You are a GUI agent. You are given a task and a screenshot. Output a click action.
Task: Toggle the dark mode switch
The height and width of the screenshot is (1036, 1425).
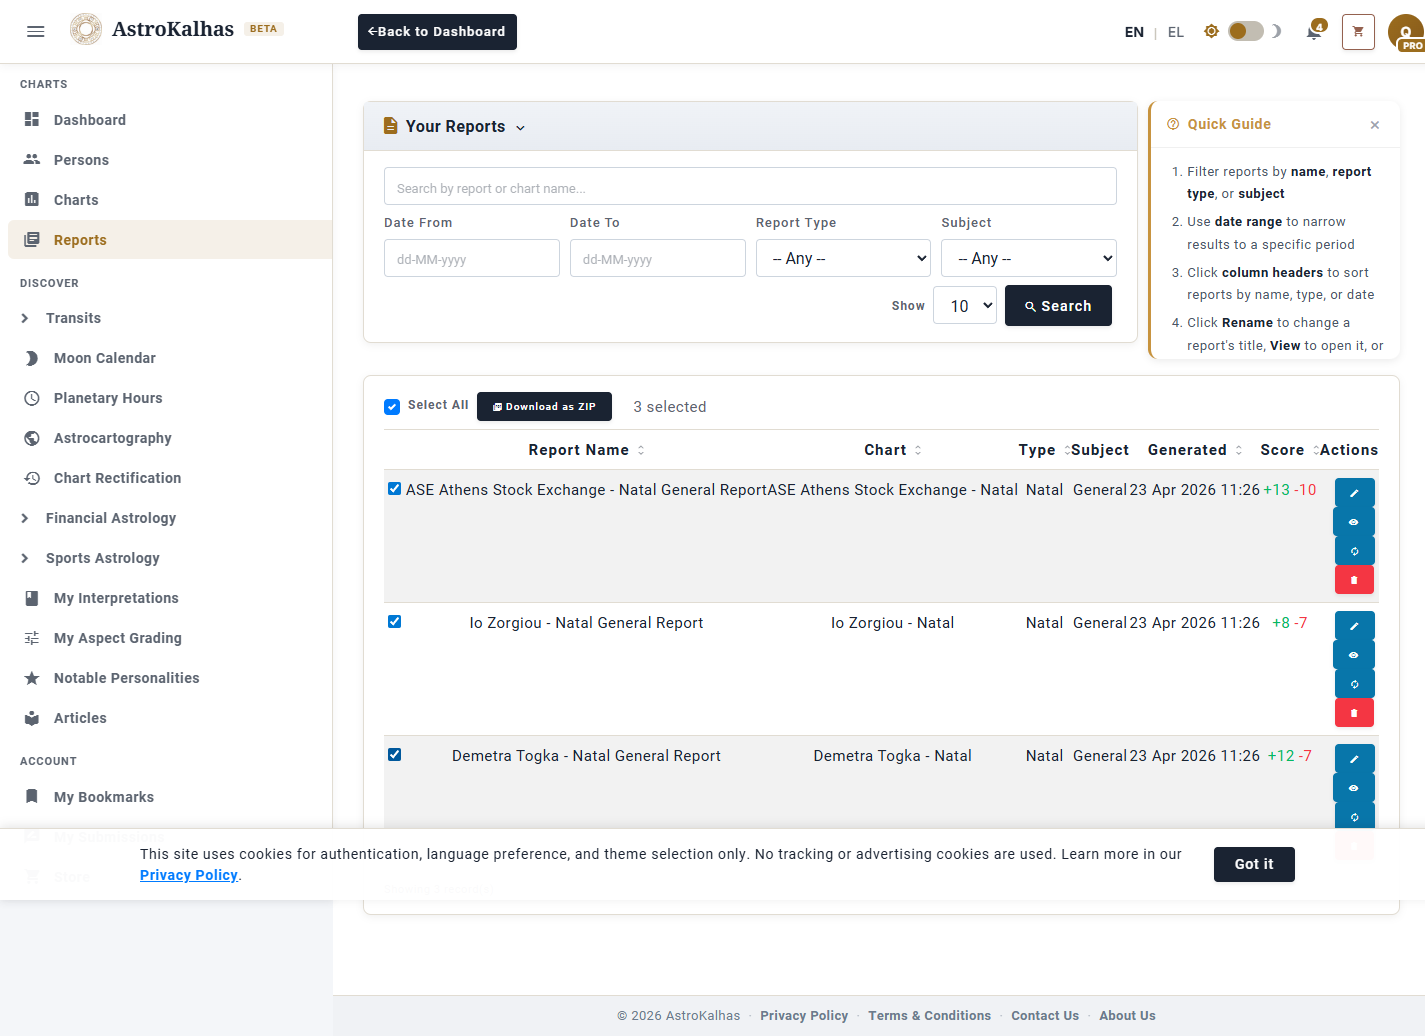point(1245,32)
